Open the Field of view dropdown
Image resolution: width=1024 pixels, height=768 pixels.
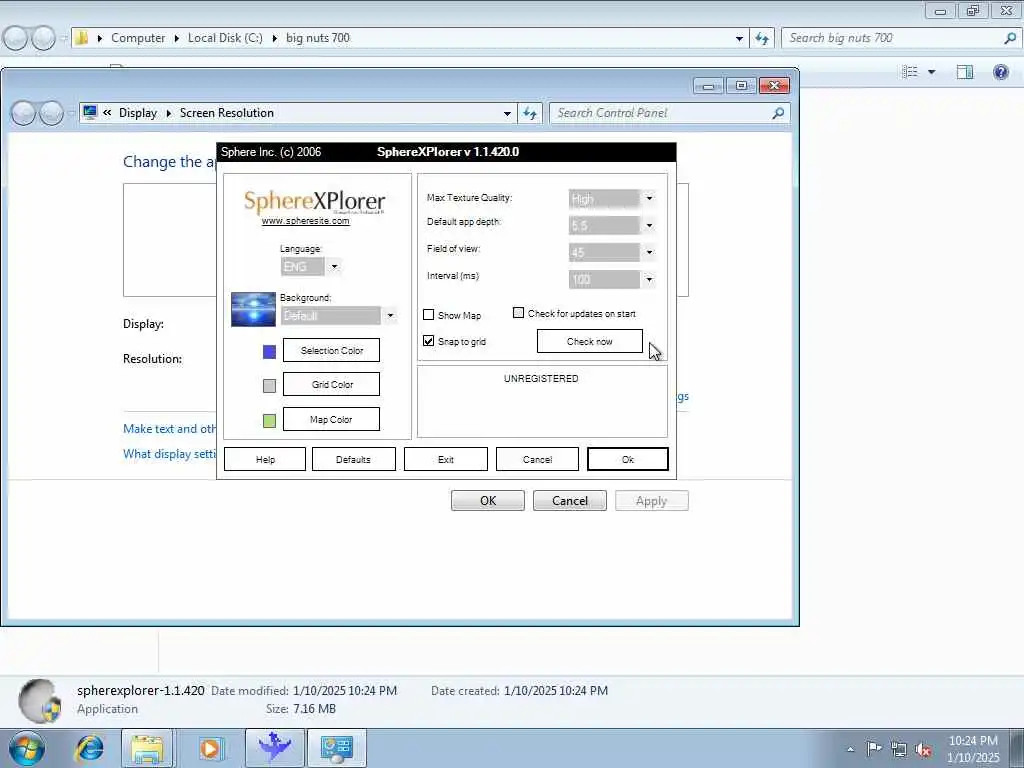[x=649, y=252]
